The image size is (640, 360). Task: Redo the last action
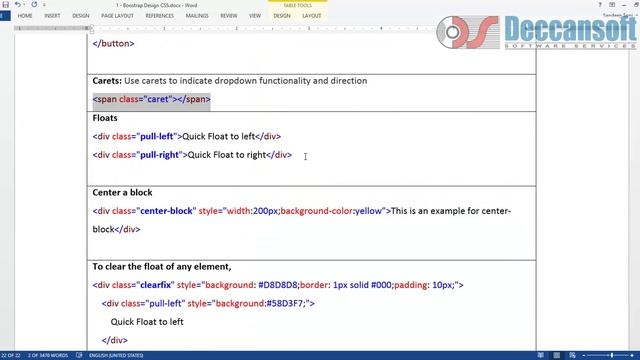34,4
